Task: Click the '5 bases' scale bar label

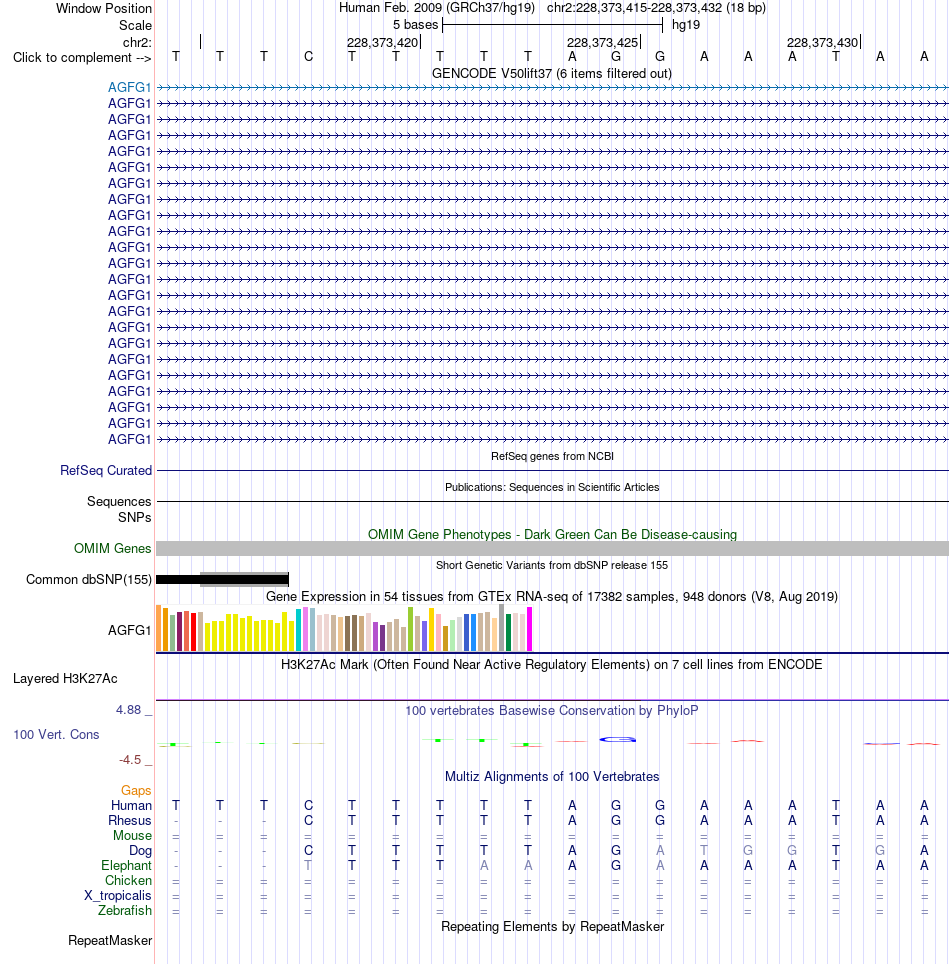Action: [416, 25]
